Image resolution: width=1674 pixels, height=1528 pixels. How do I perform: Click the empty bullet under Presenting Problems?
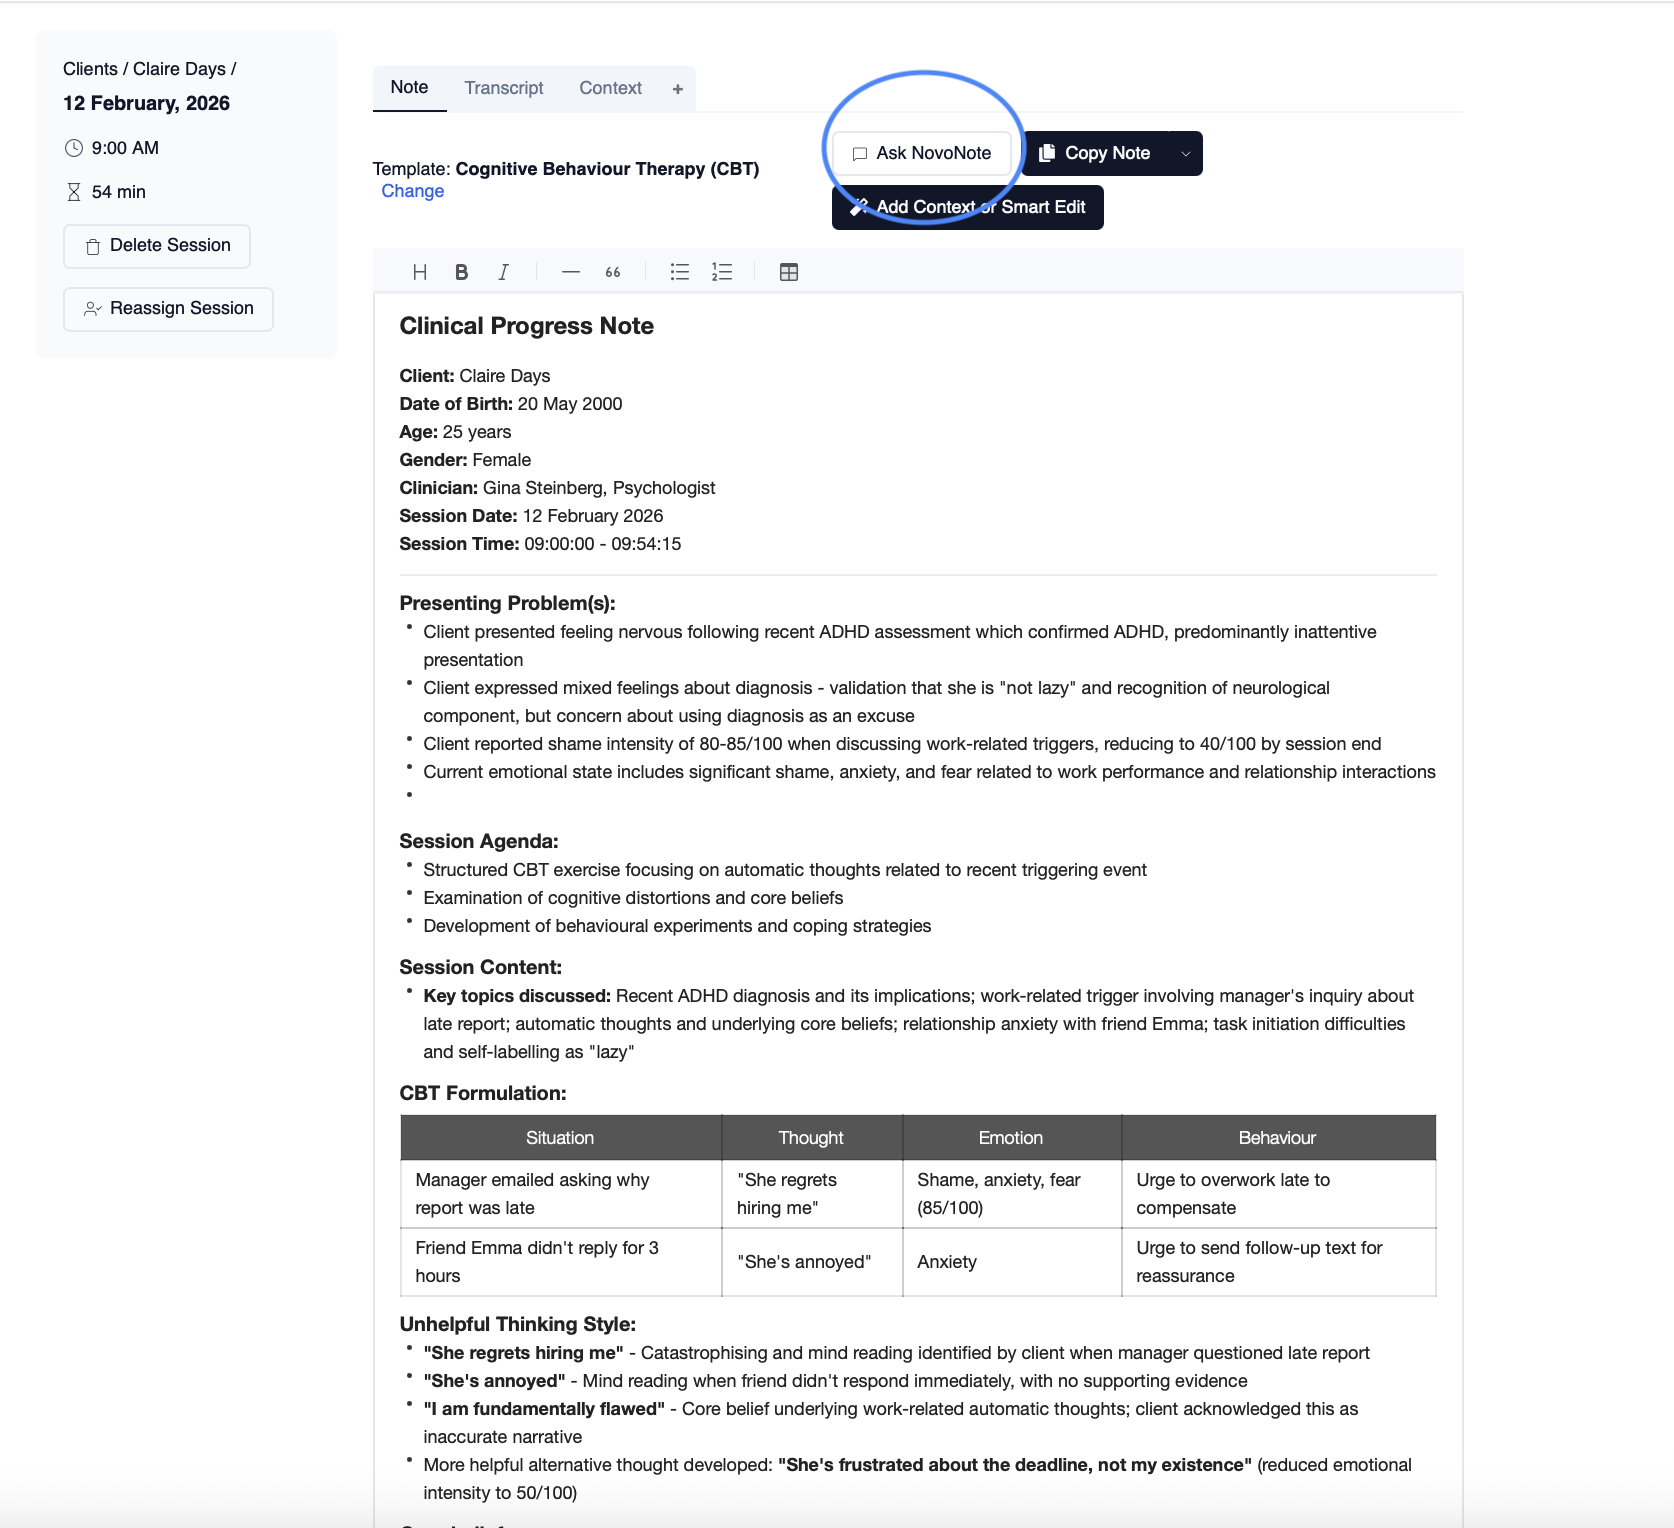click(x=410, y=796)
